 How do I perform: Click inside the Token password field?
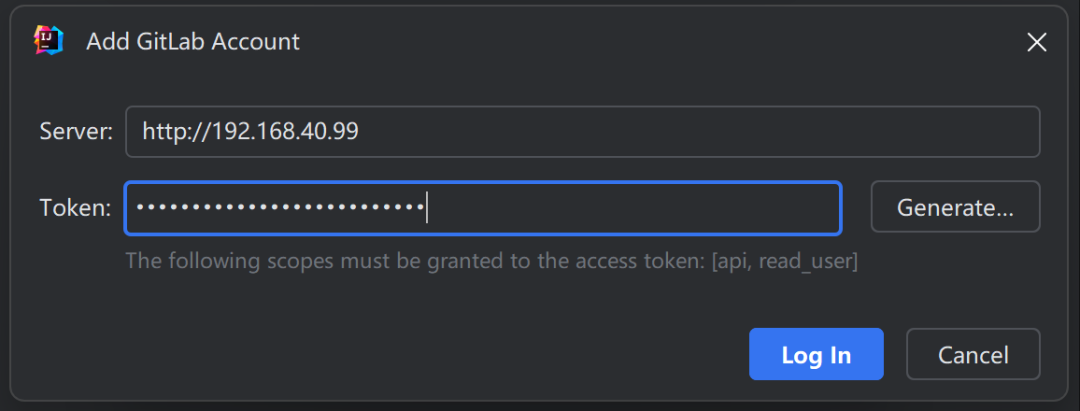coord(483,207)
